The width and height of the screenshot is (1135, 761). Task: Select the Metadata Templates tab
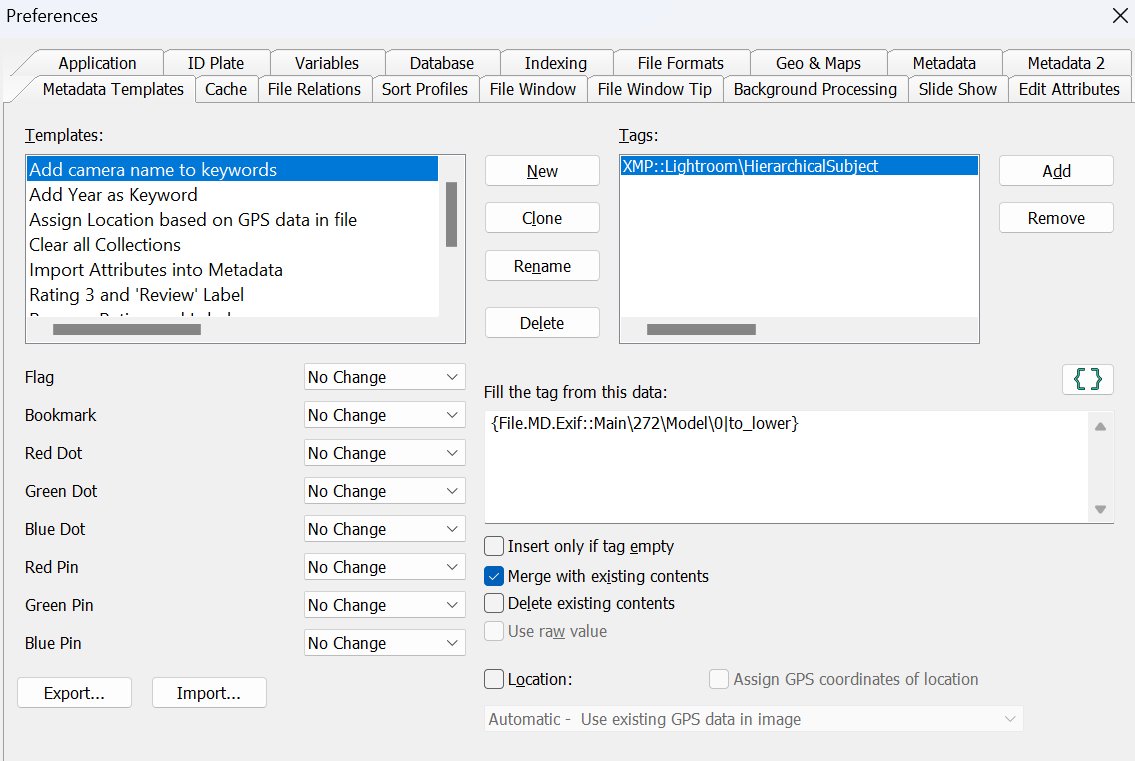[x=113, y=89]
